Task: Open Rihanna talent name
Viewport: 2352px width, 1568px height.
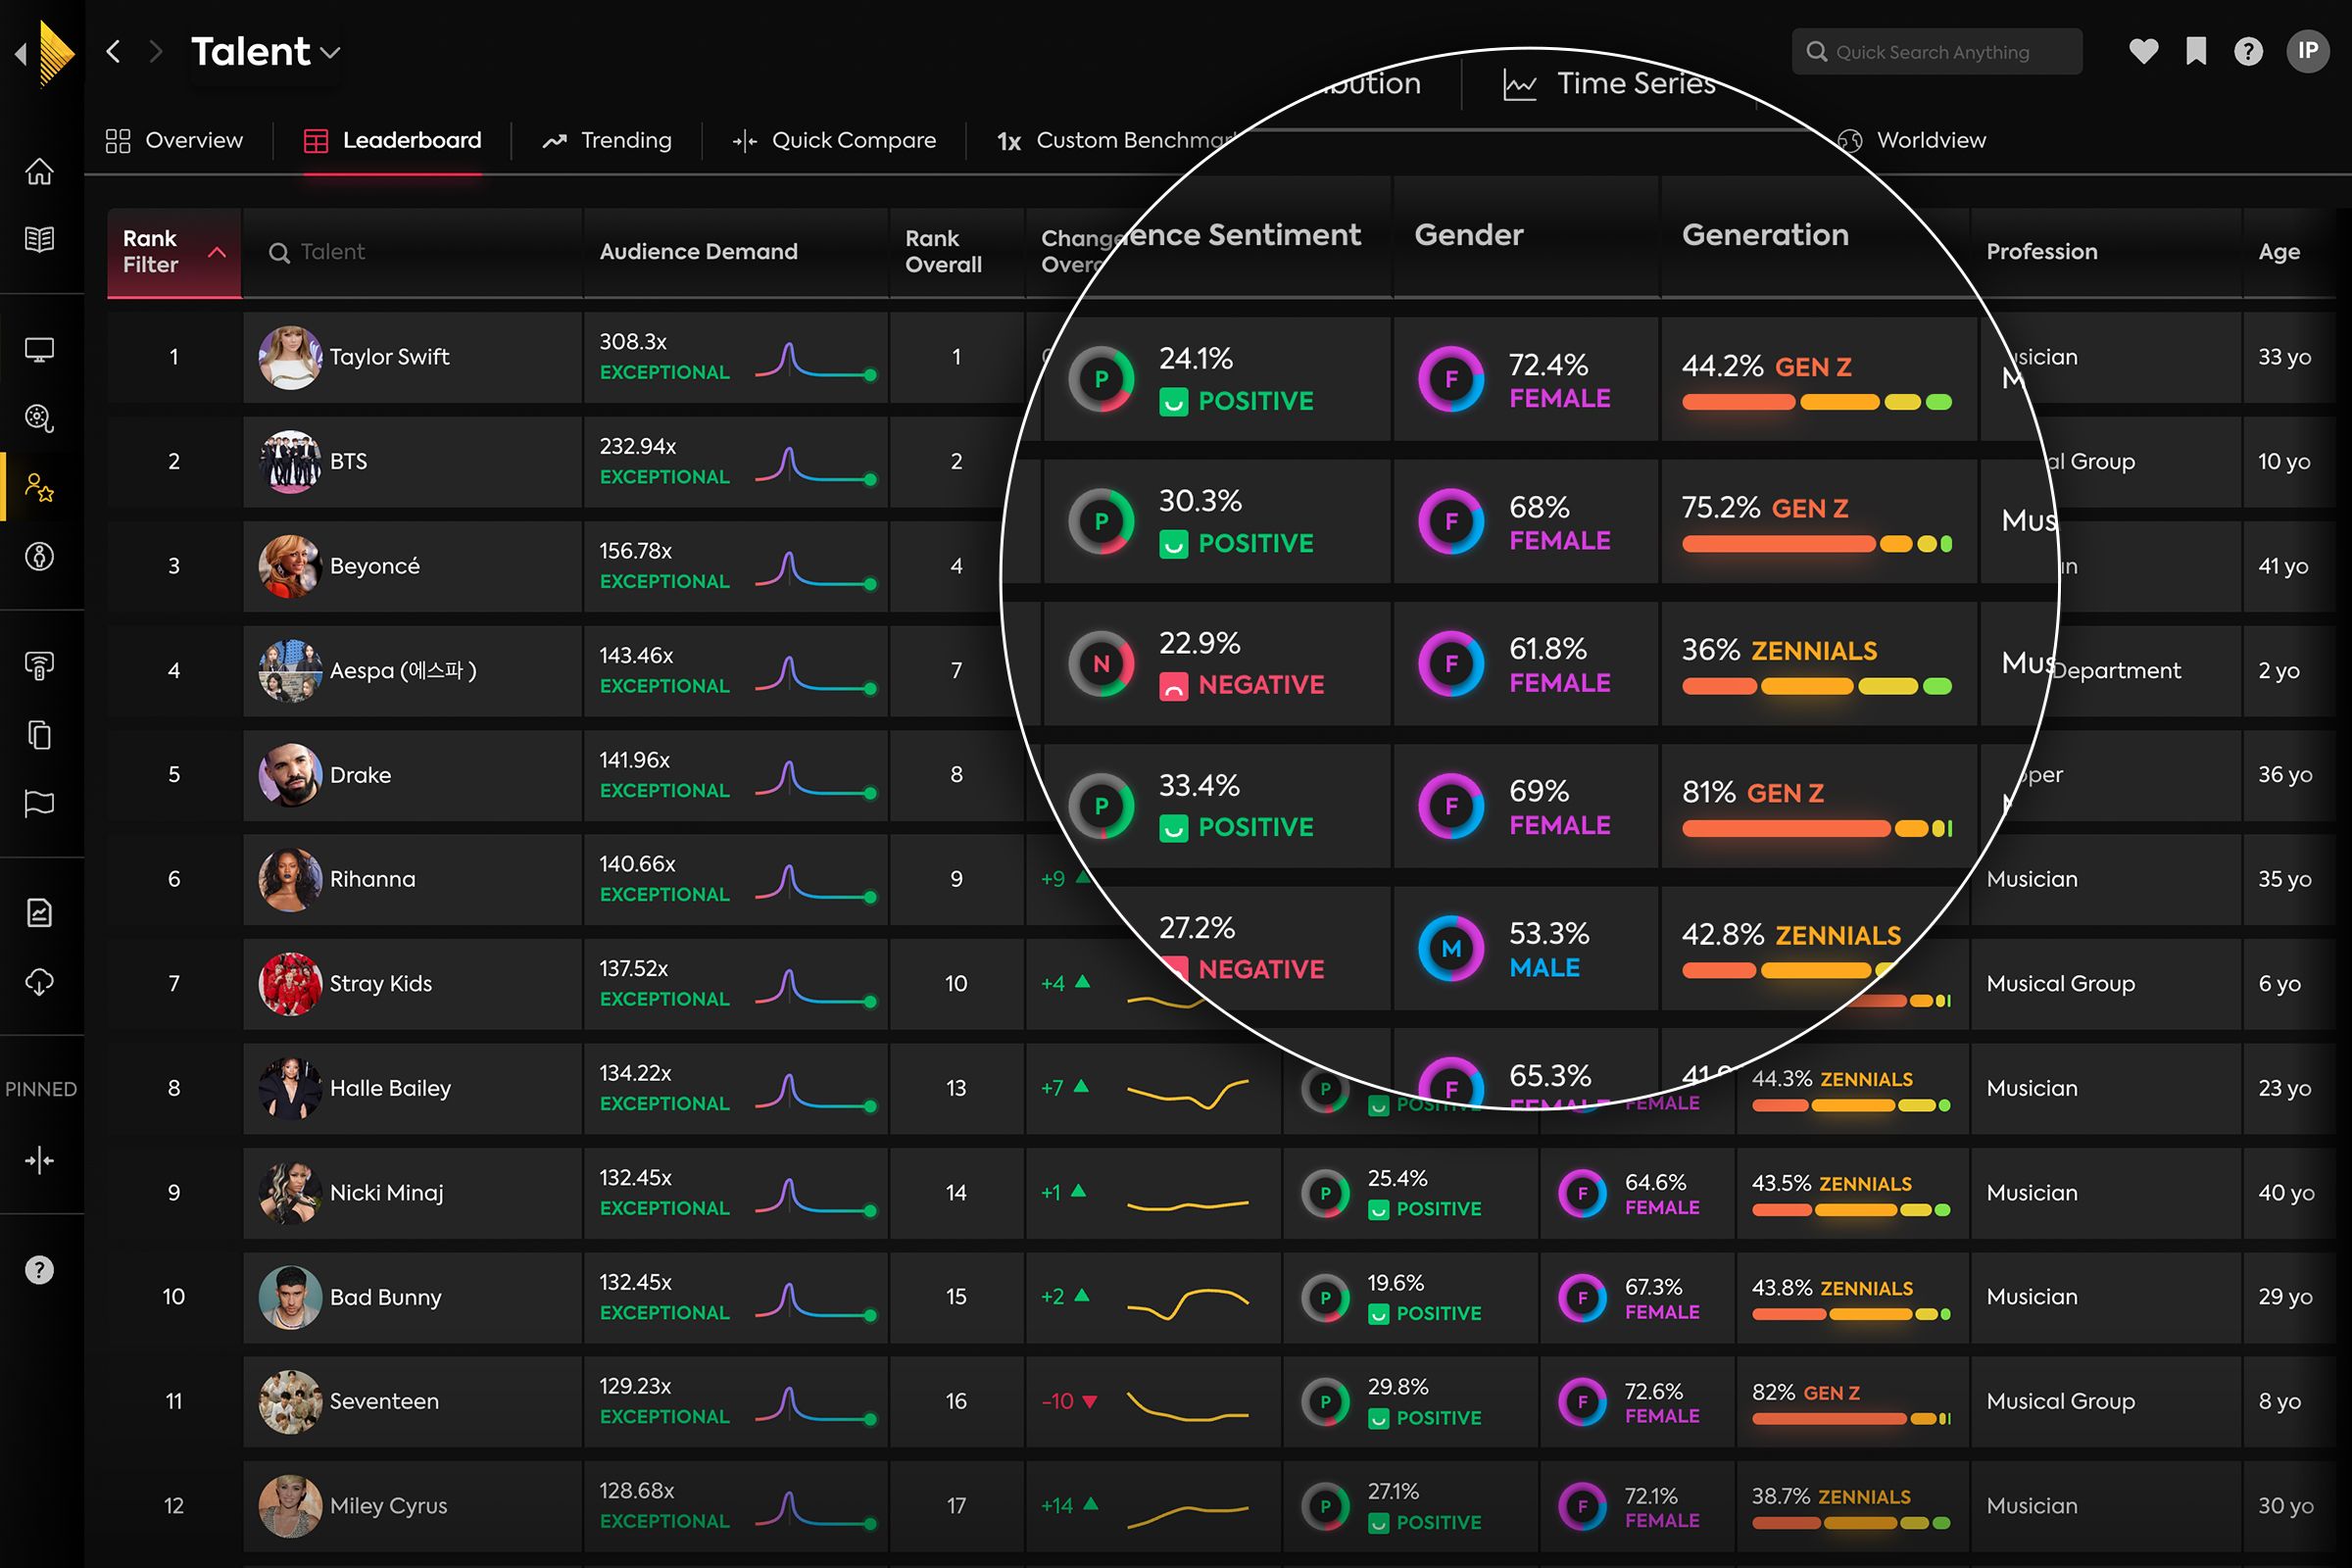Action: click(372, 879)
